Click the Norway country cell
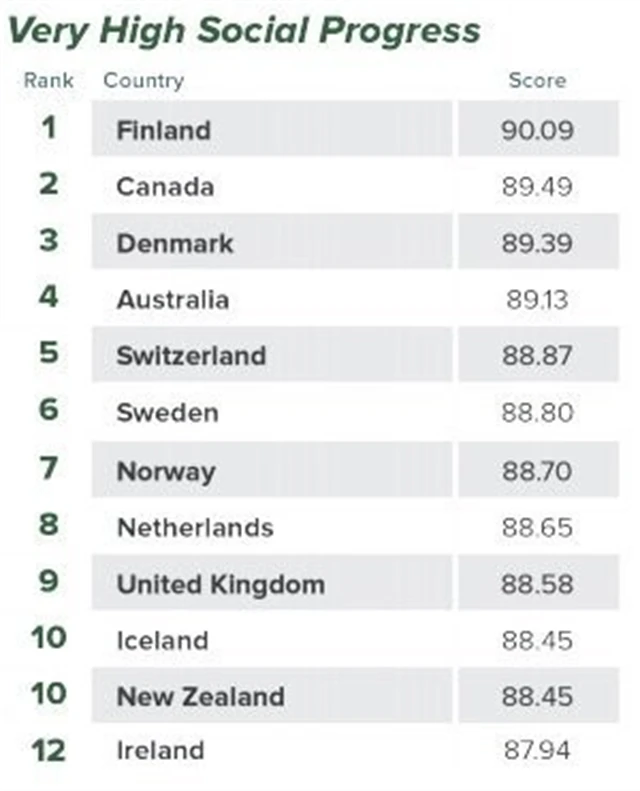 166,470
